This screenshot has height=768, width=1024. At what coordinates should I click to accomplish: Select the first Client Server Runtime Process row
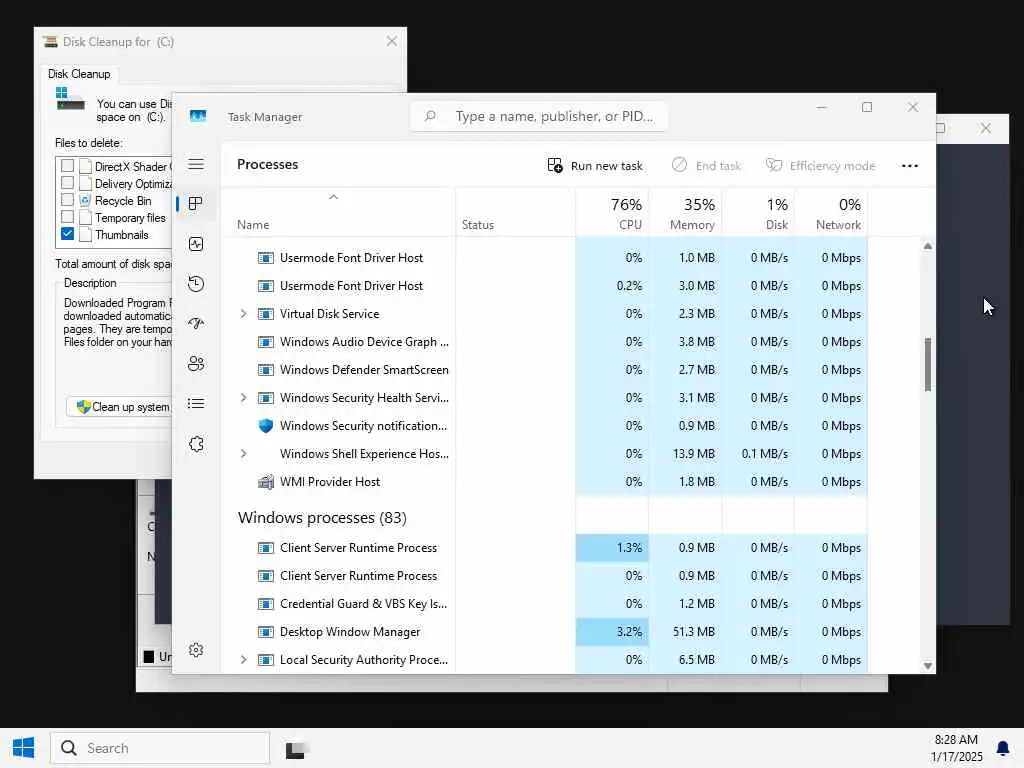point(545,548)
